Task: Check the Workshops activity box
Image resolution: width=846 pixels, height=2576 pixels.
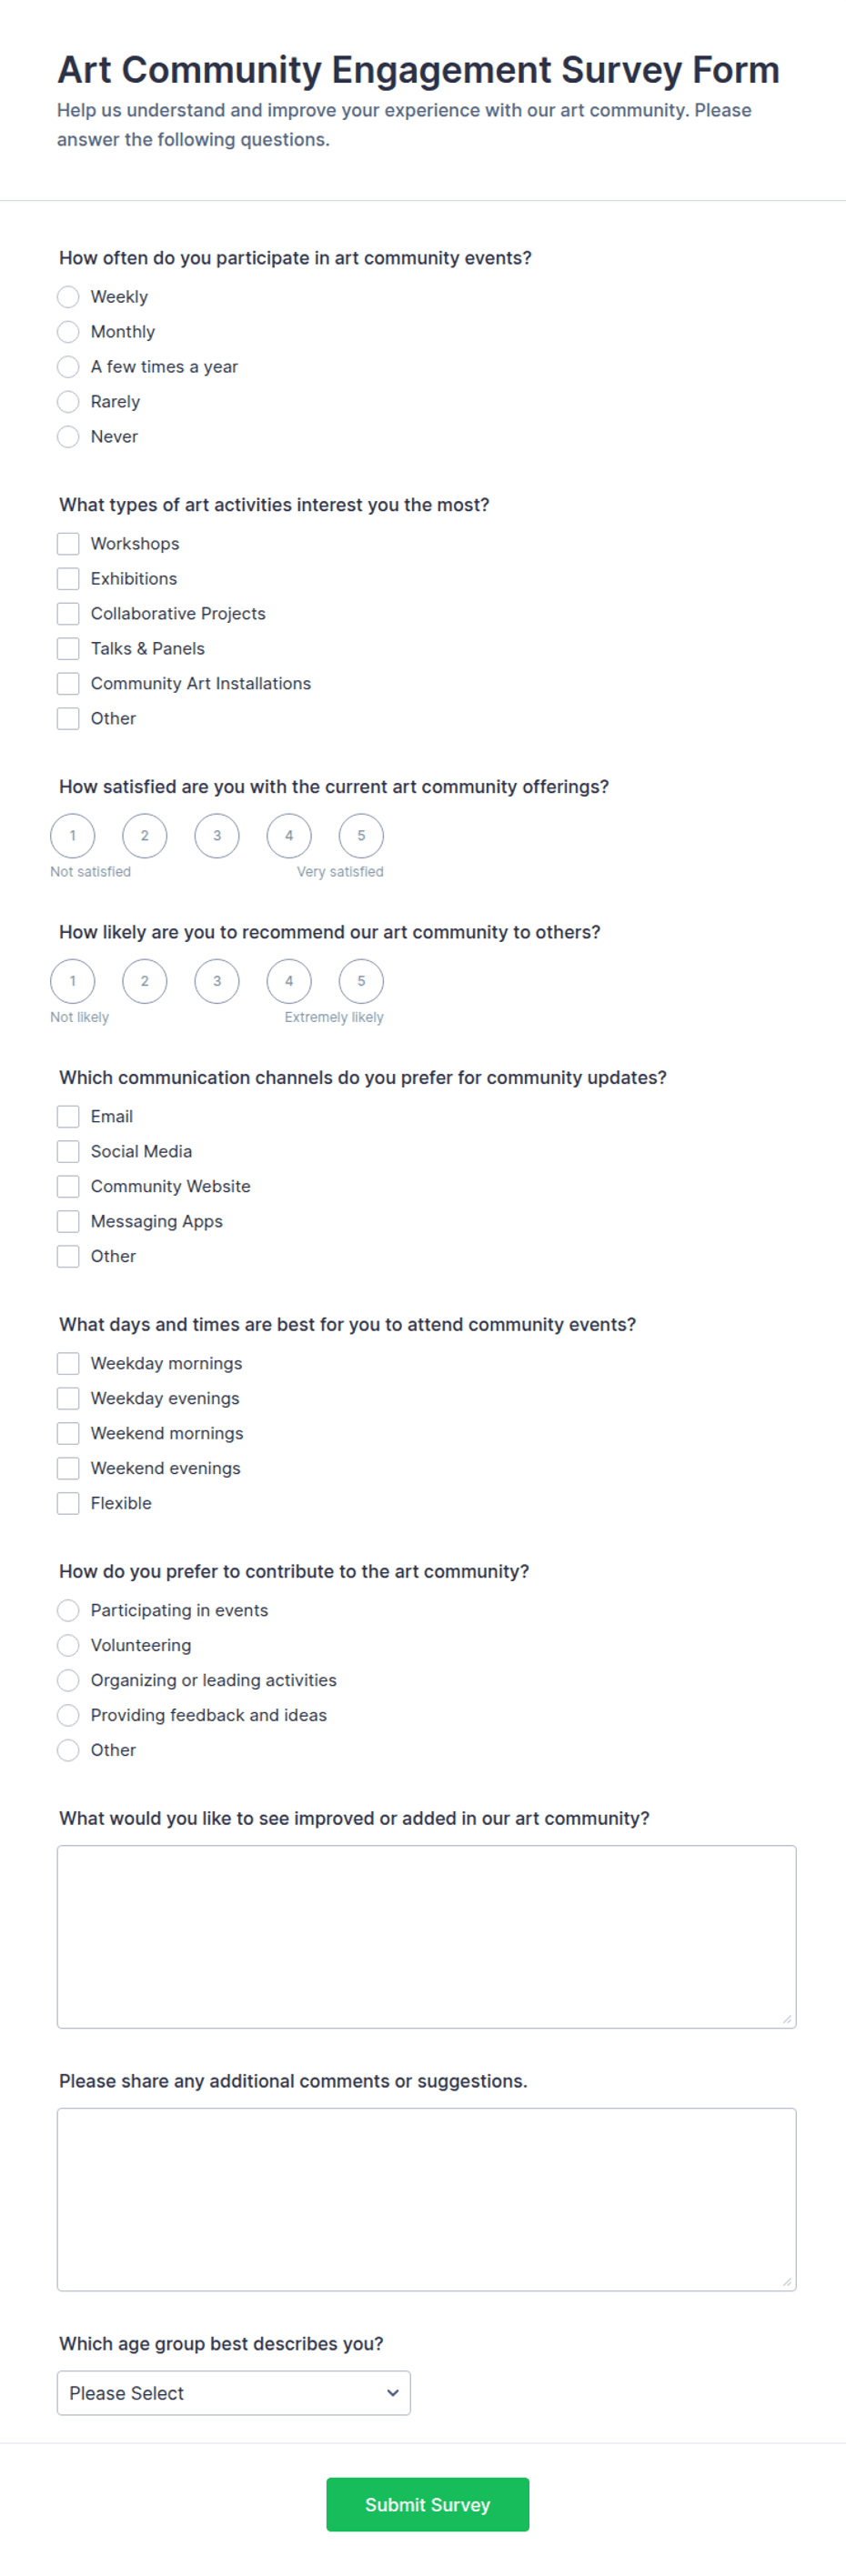Action: pos(68,544)
